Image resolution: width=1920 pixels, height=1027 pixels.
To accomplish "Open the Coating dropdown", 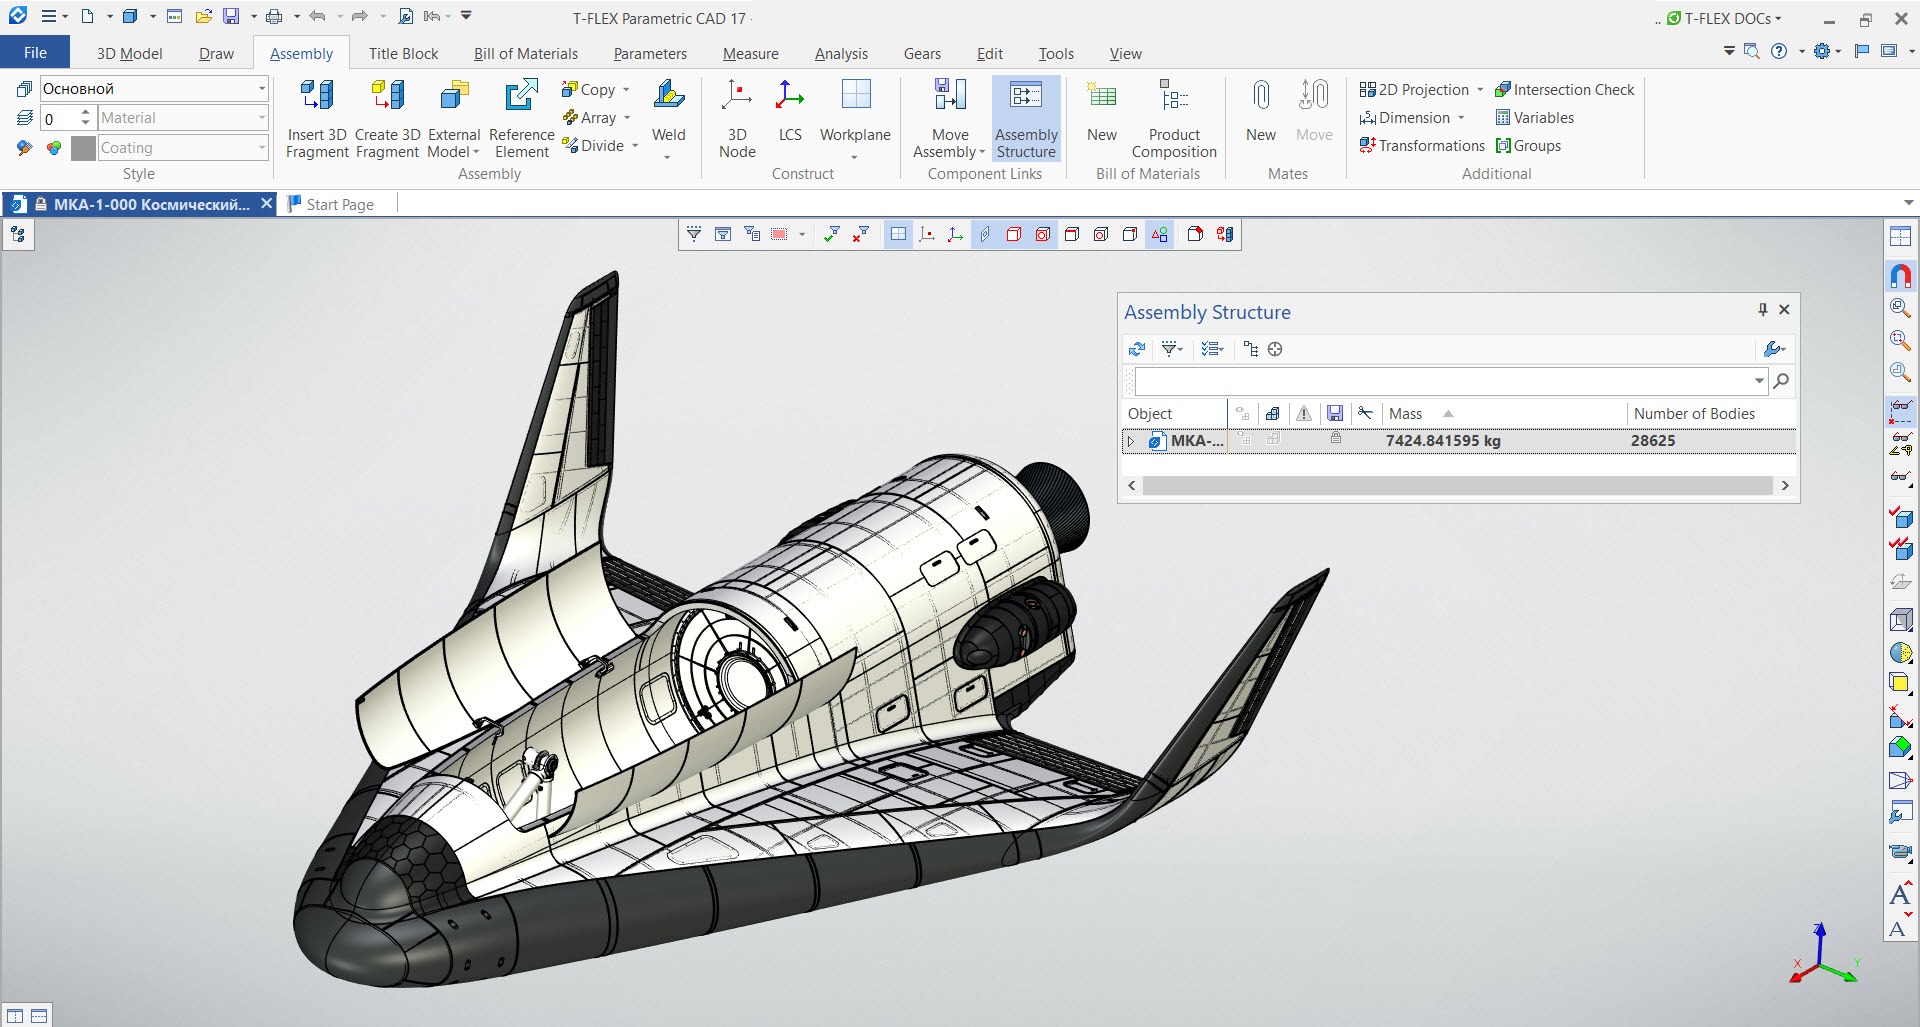I will click(x=261, y=148).
